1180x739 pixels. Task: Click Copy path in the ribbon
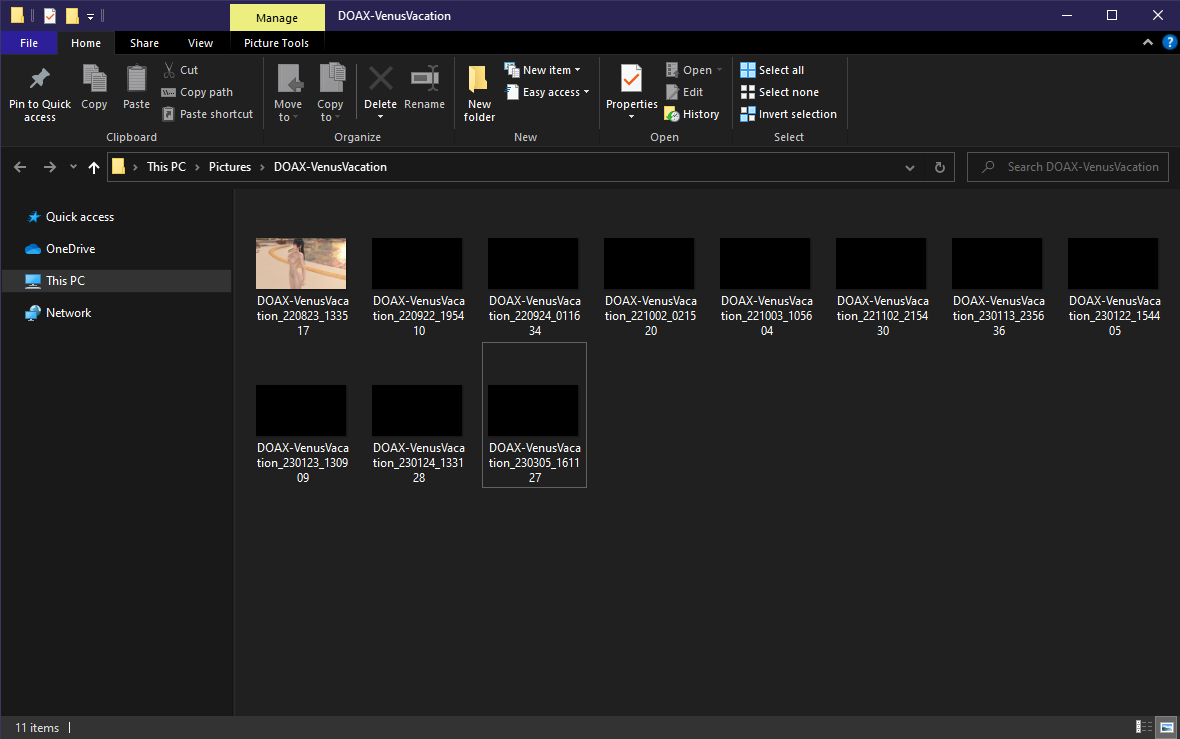197,92
